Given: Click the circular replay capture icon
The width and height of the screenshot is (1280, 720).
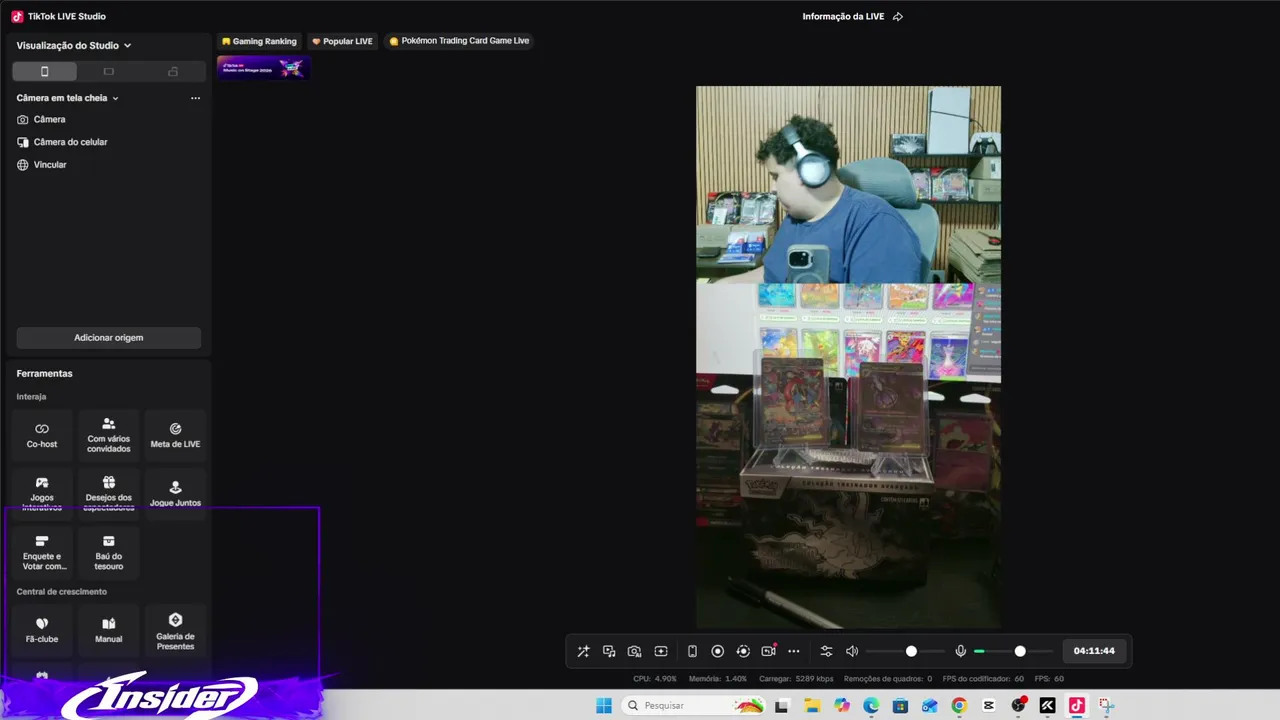Looking at the screenshot, I should [743, 651].
